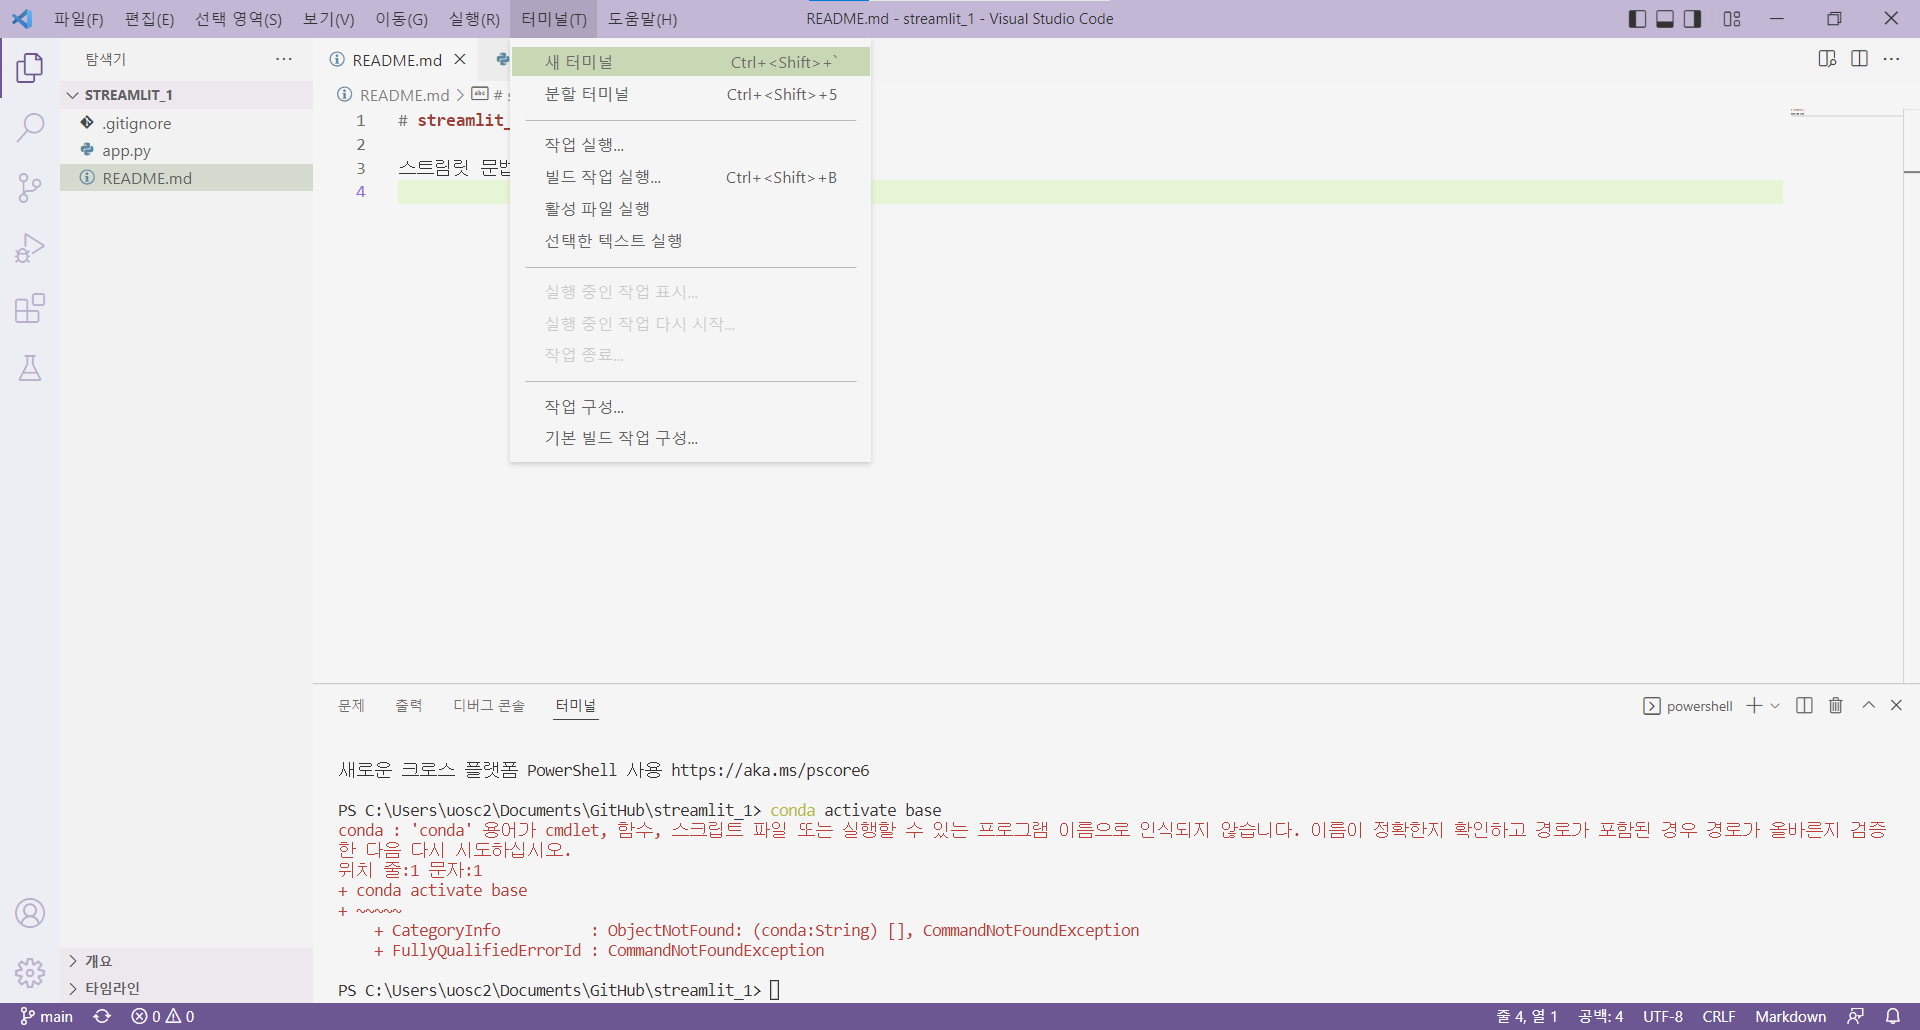The height and width of the screenshot is (1030, 1920).
Task: Click the main branch status item
Action: click(46, 1016)
